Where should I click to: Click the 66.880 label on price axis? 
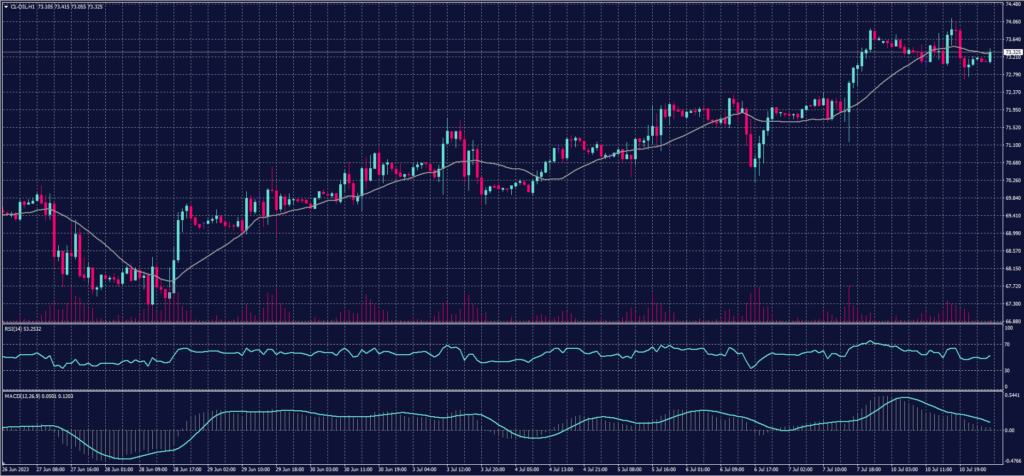[1010, 321]
